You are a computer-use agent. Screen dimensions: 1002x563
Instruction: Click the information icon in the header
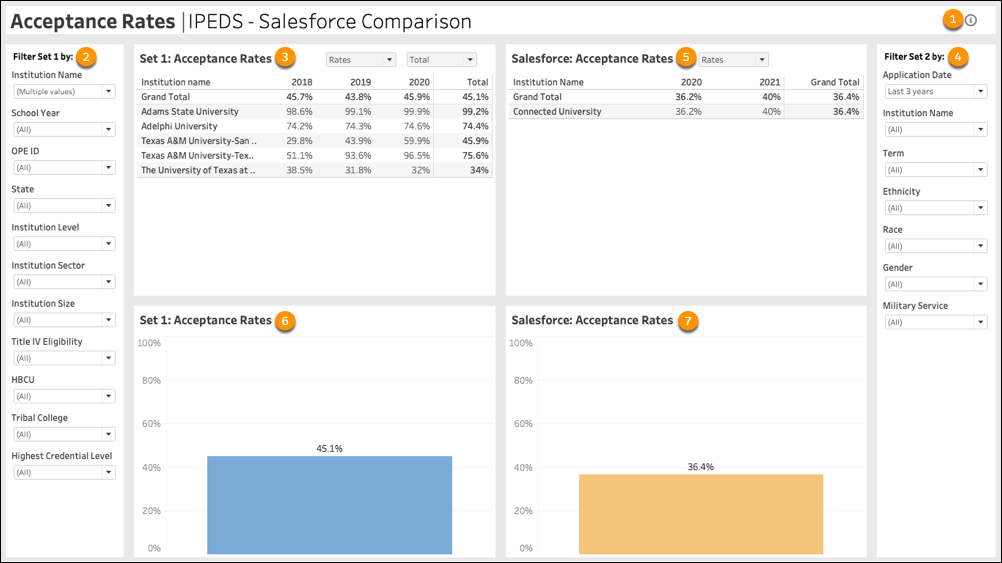point(971,20)
